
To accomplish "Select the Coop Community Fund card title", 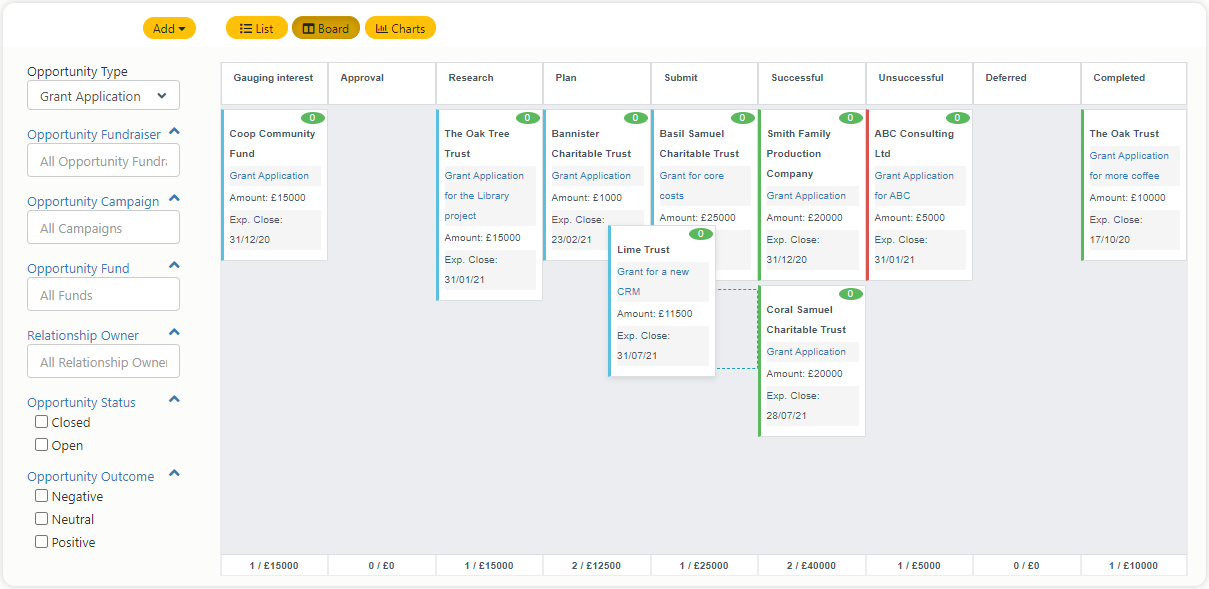I will (x=272, y=144).
